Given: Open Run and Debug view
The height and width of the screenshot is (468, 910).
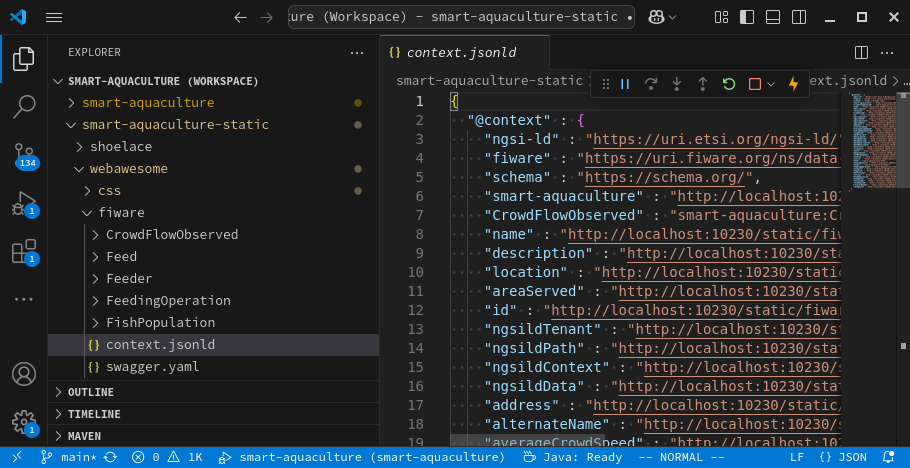Looking at the screenshot, I should tap(24, 203).
